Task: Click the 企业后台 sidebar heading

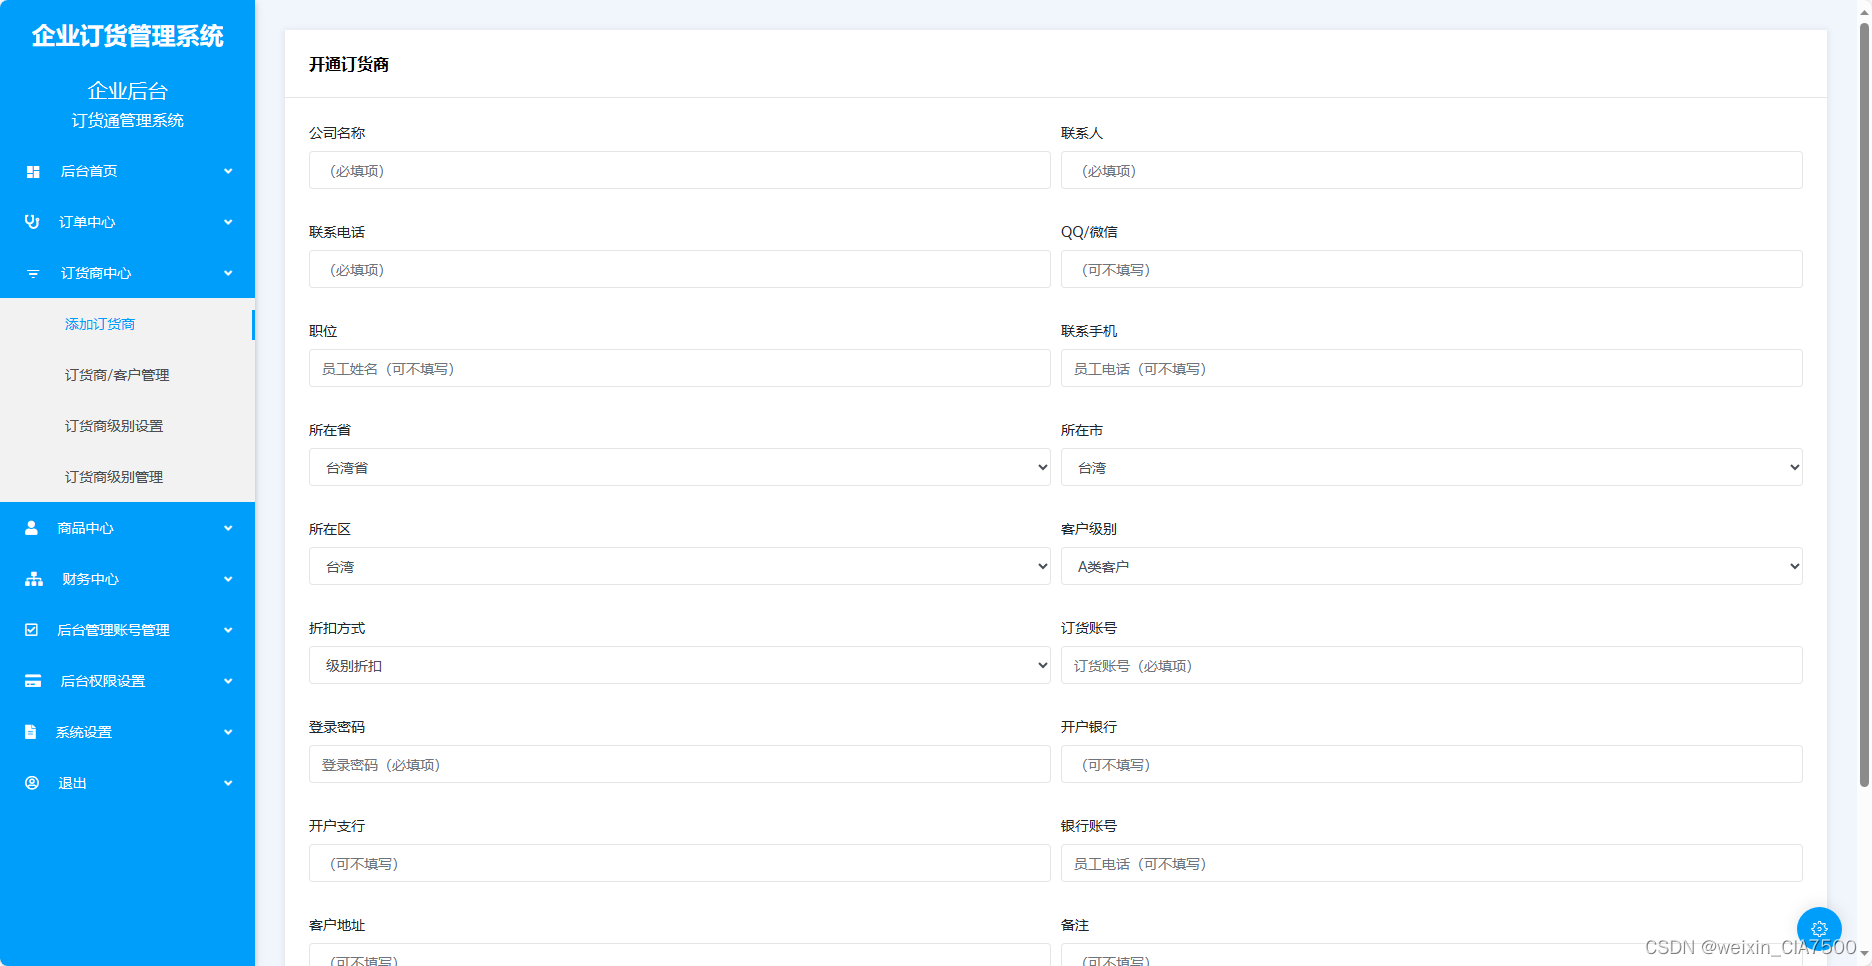Action: click(127, 91)
